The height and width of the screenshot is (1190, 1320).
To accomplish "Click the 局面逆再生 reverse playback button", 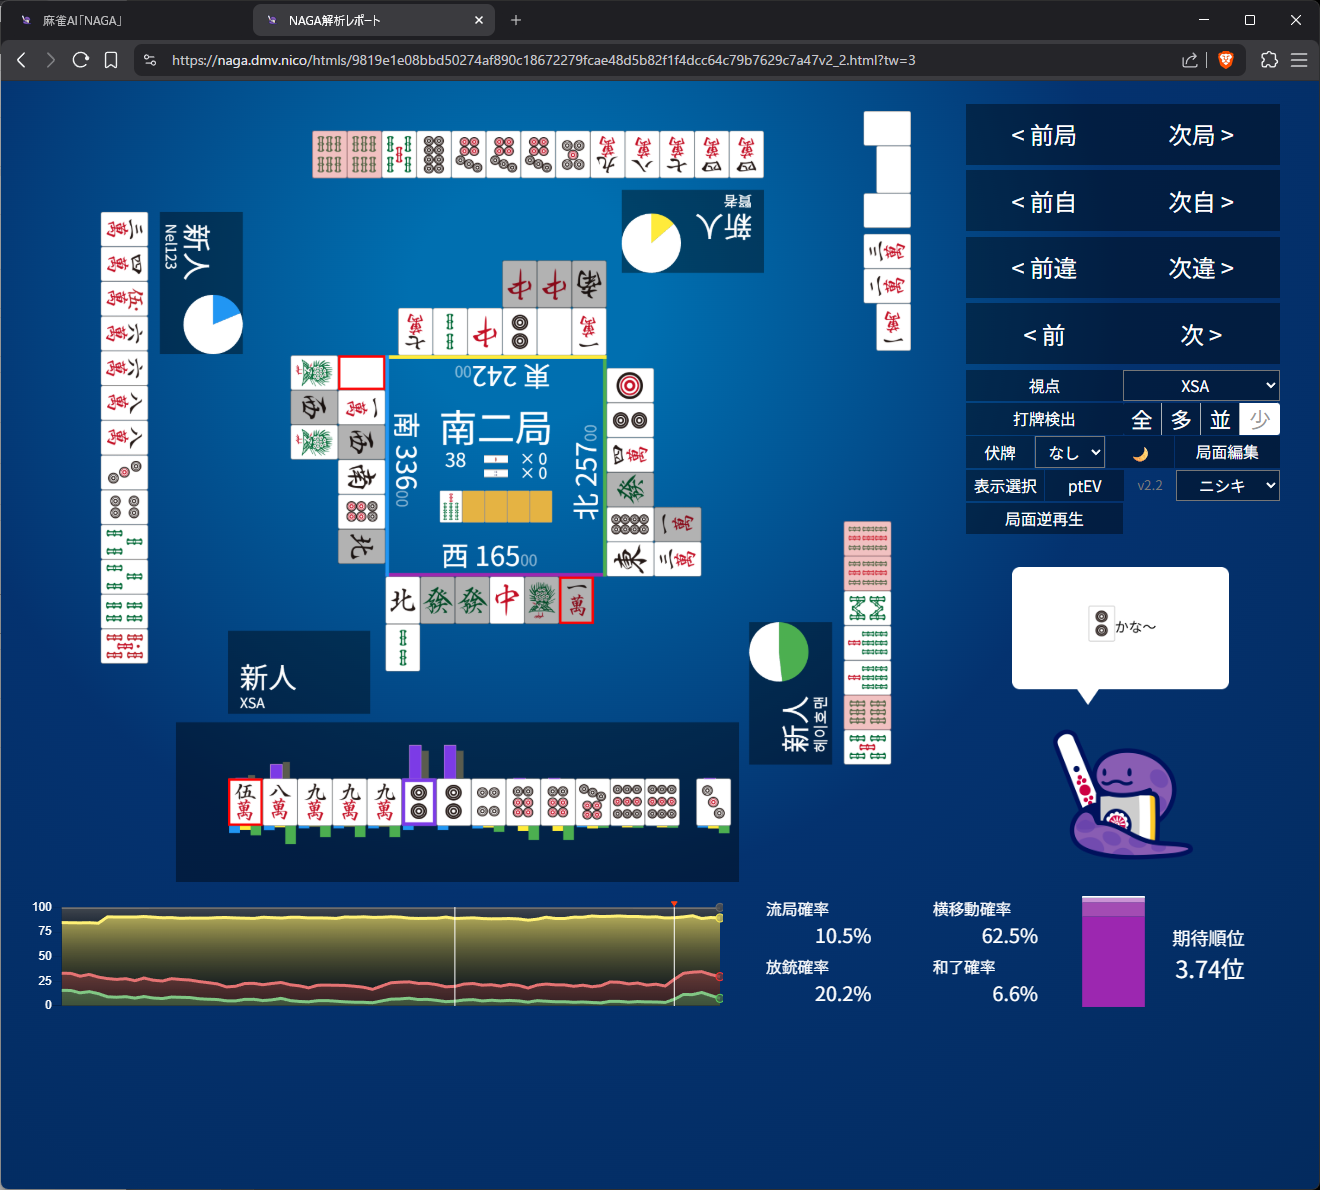I will pos(1044,519).
